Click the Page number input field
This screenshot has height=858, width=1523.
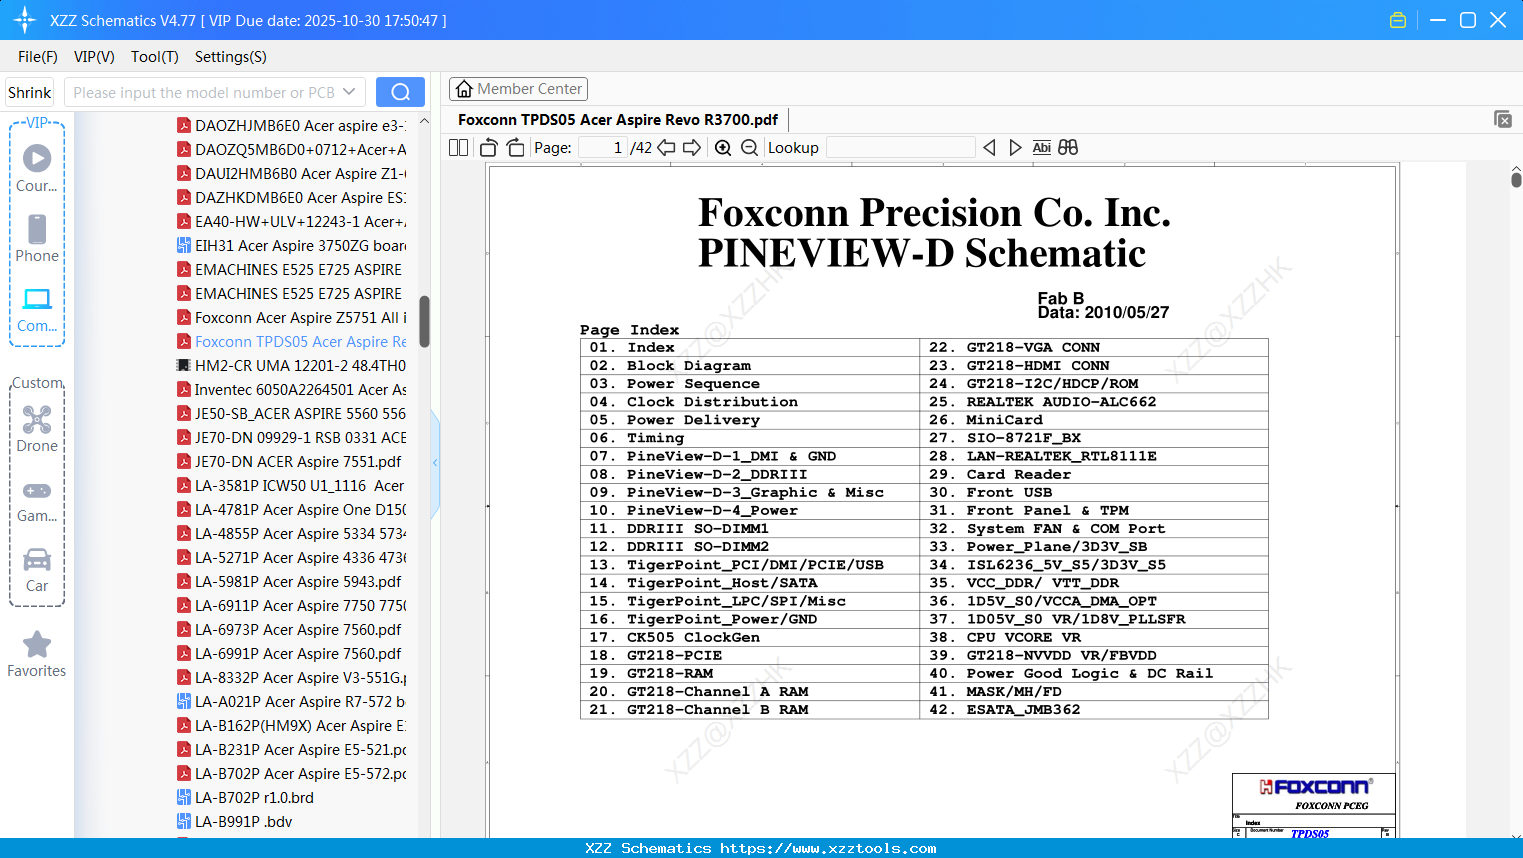602,148
